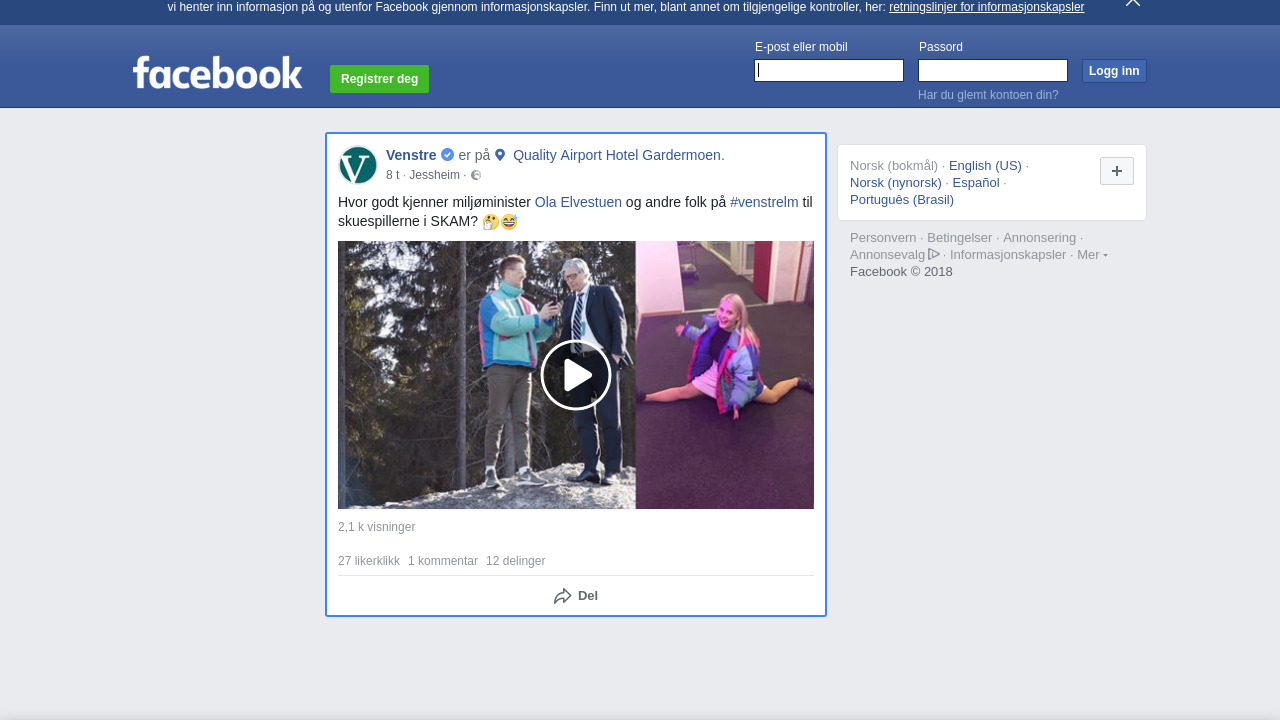The height and width of the screenshot is (720, 1280).
Task: Open the Ola Elvestuen link
Action: (x=578, y=202)
